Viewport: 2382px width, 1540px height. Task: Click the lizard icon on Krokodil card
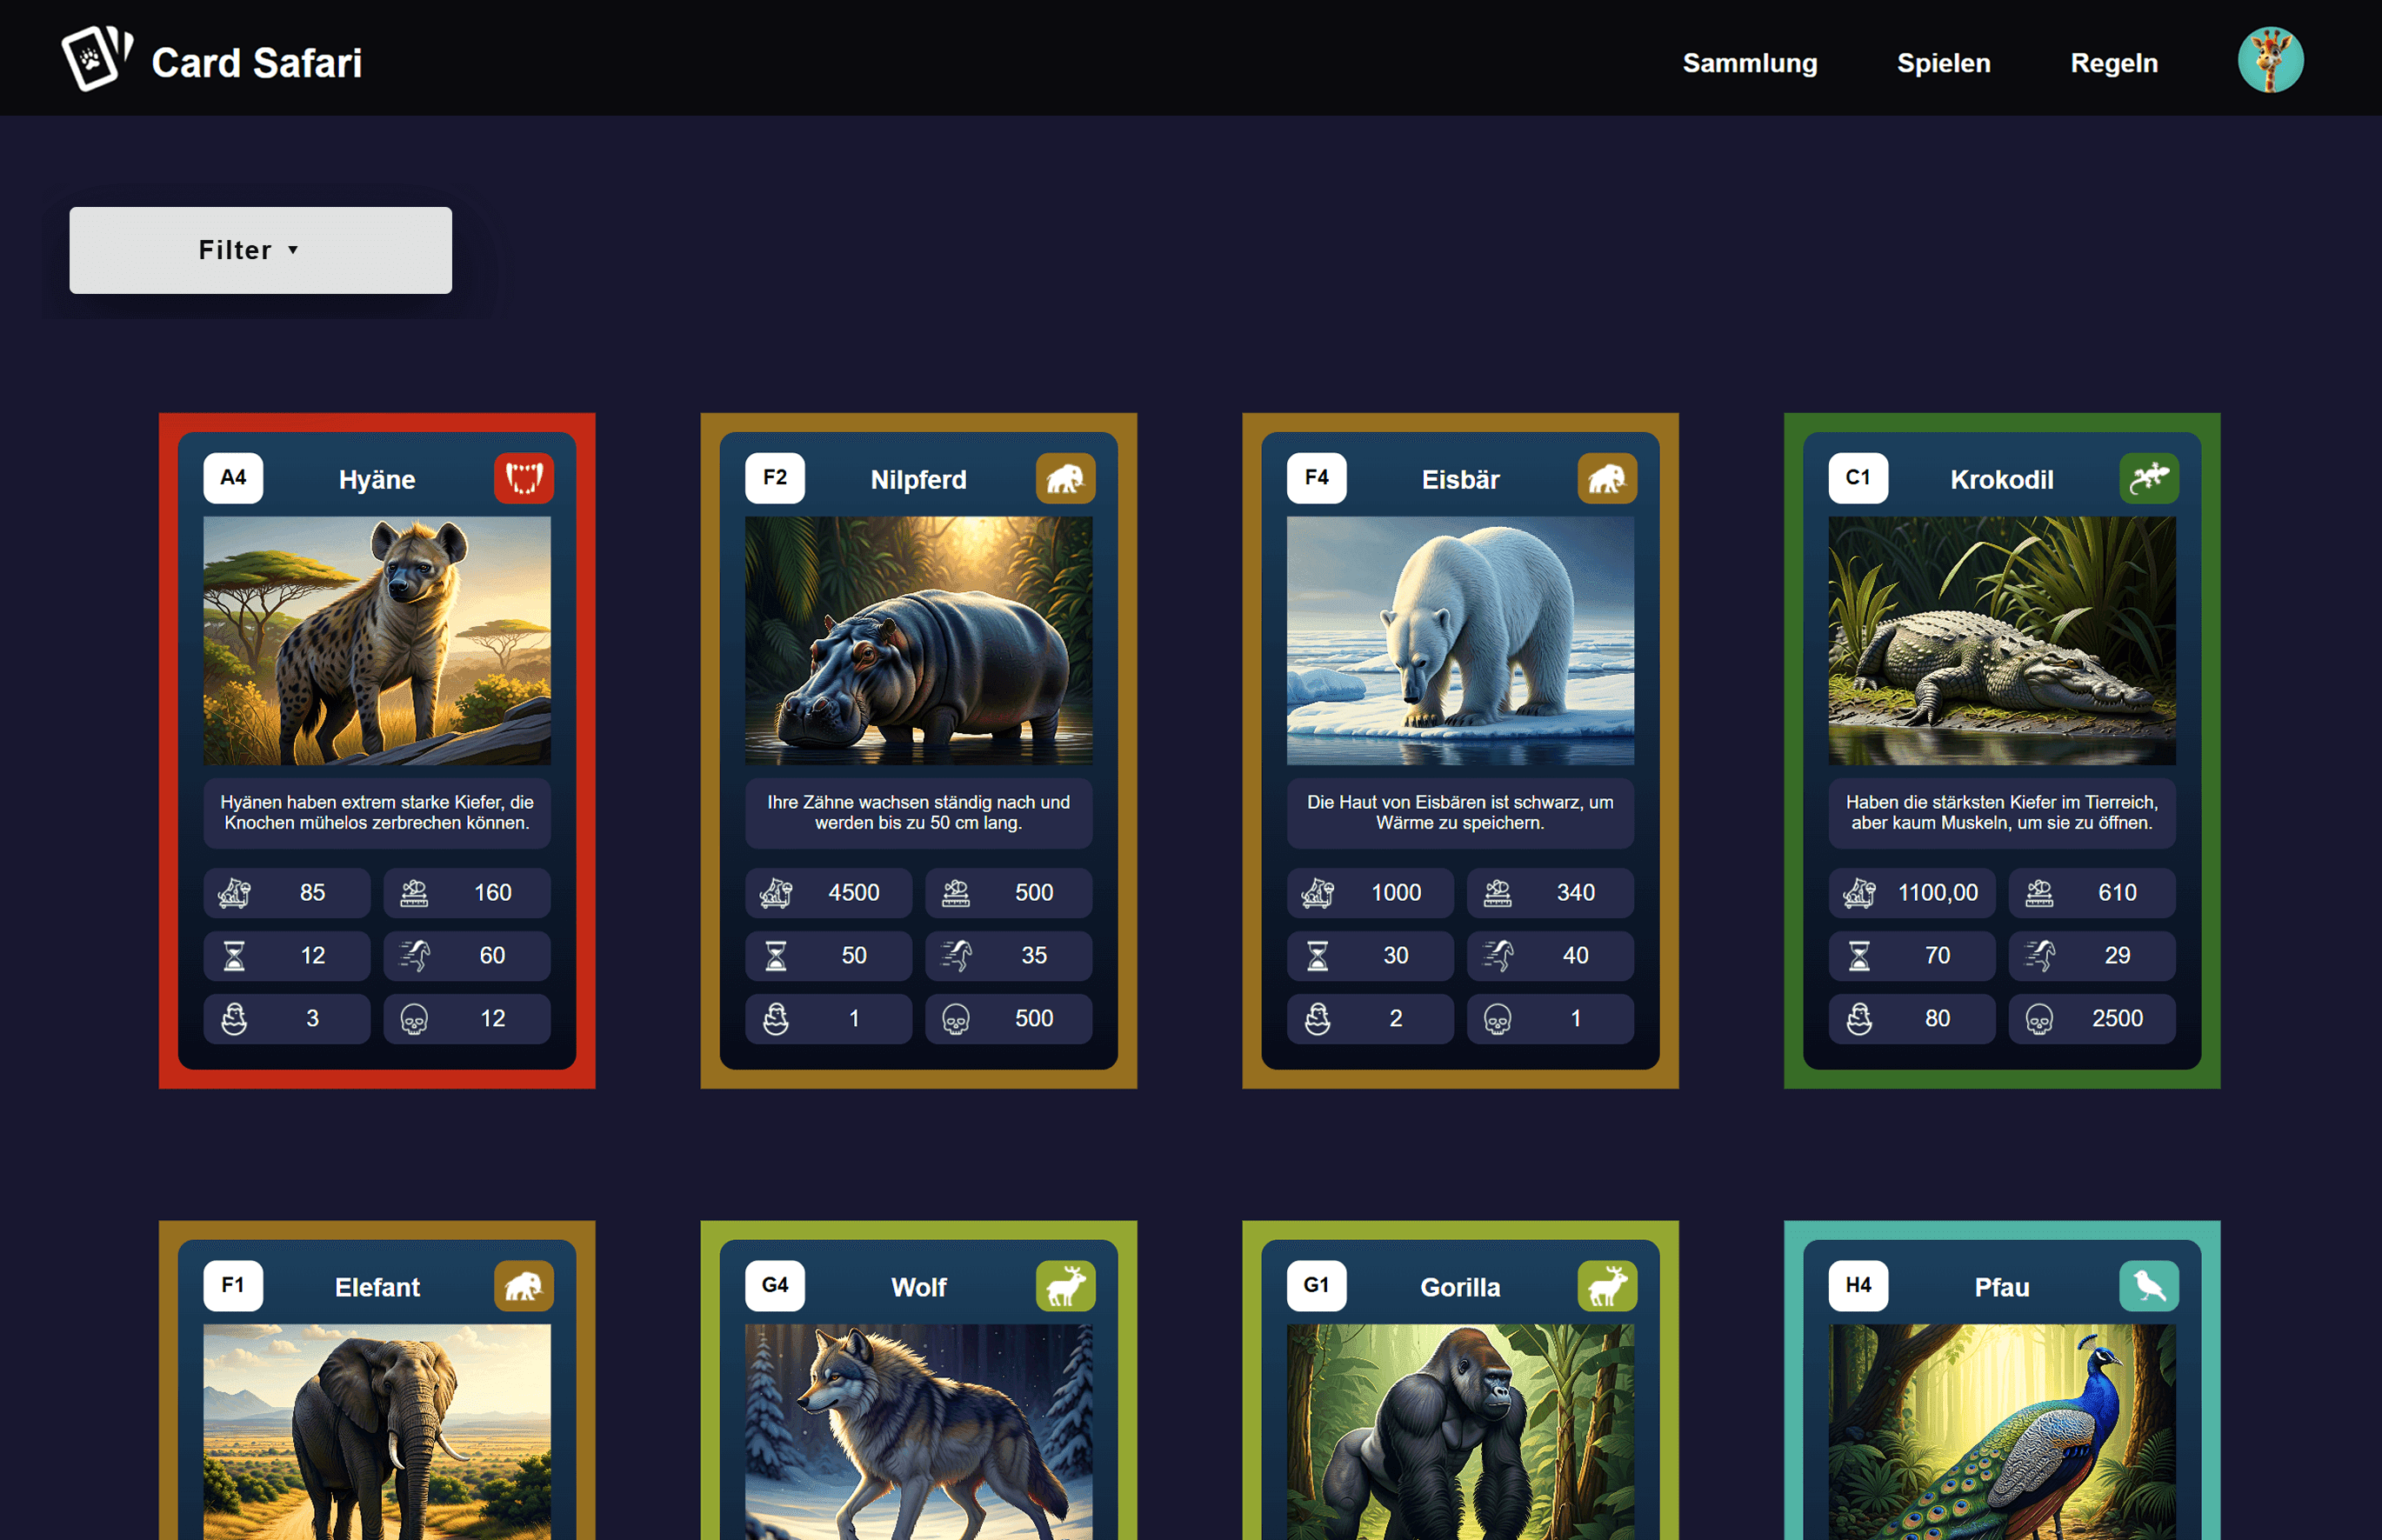tap(2148, 478)
